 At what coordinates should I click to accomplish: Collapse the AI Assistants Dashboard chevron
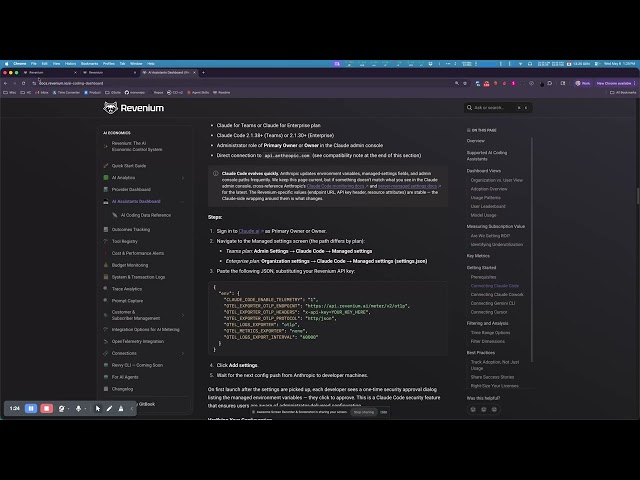[x=183, y=201]
